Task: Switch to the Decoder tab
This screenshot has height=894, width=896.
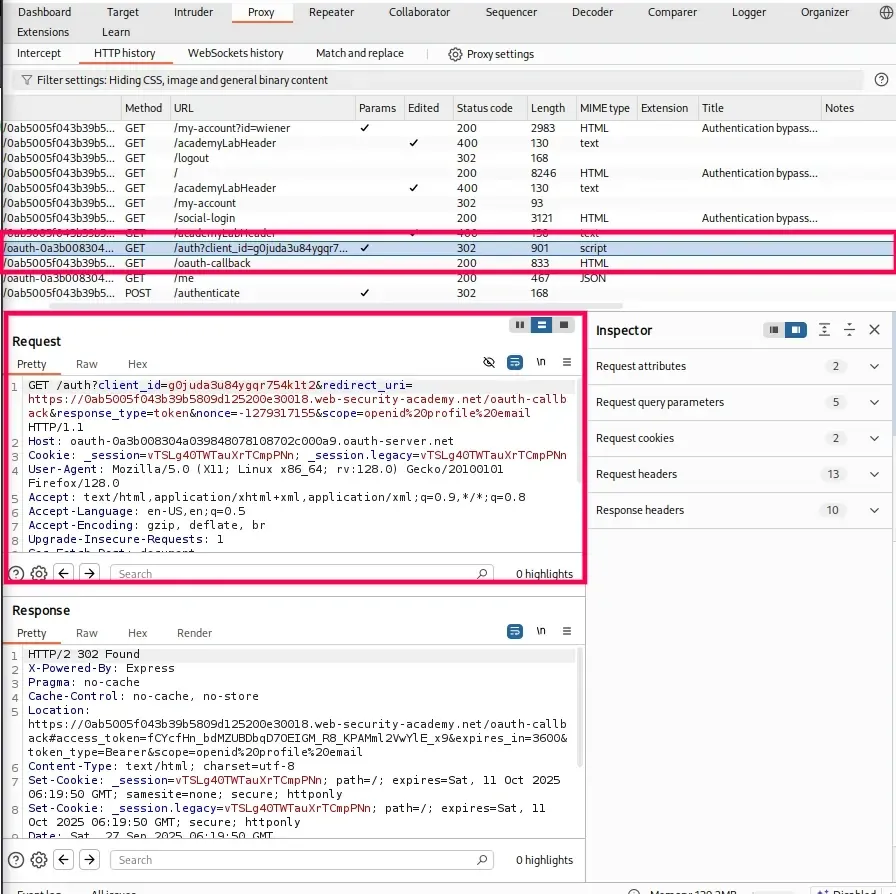Action: [x=592, y=12]
